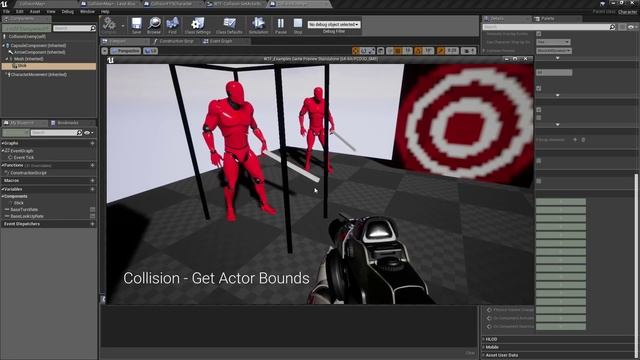This screenshot has width=640, height=360.
Task: Select Mesh (Inherited) in the components tree
Action: pos(29,59)
